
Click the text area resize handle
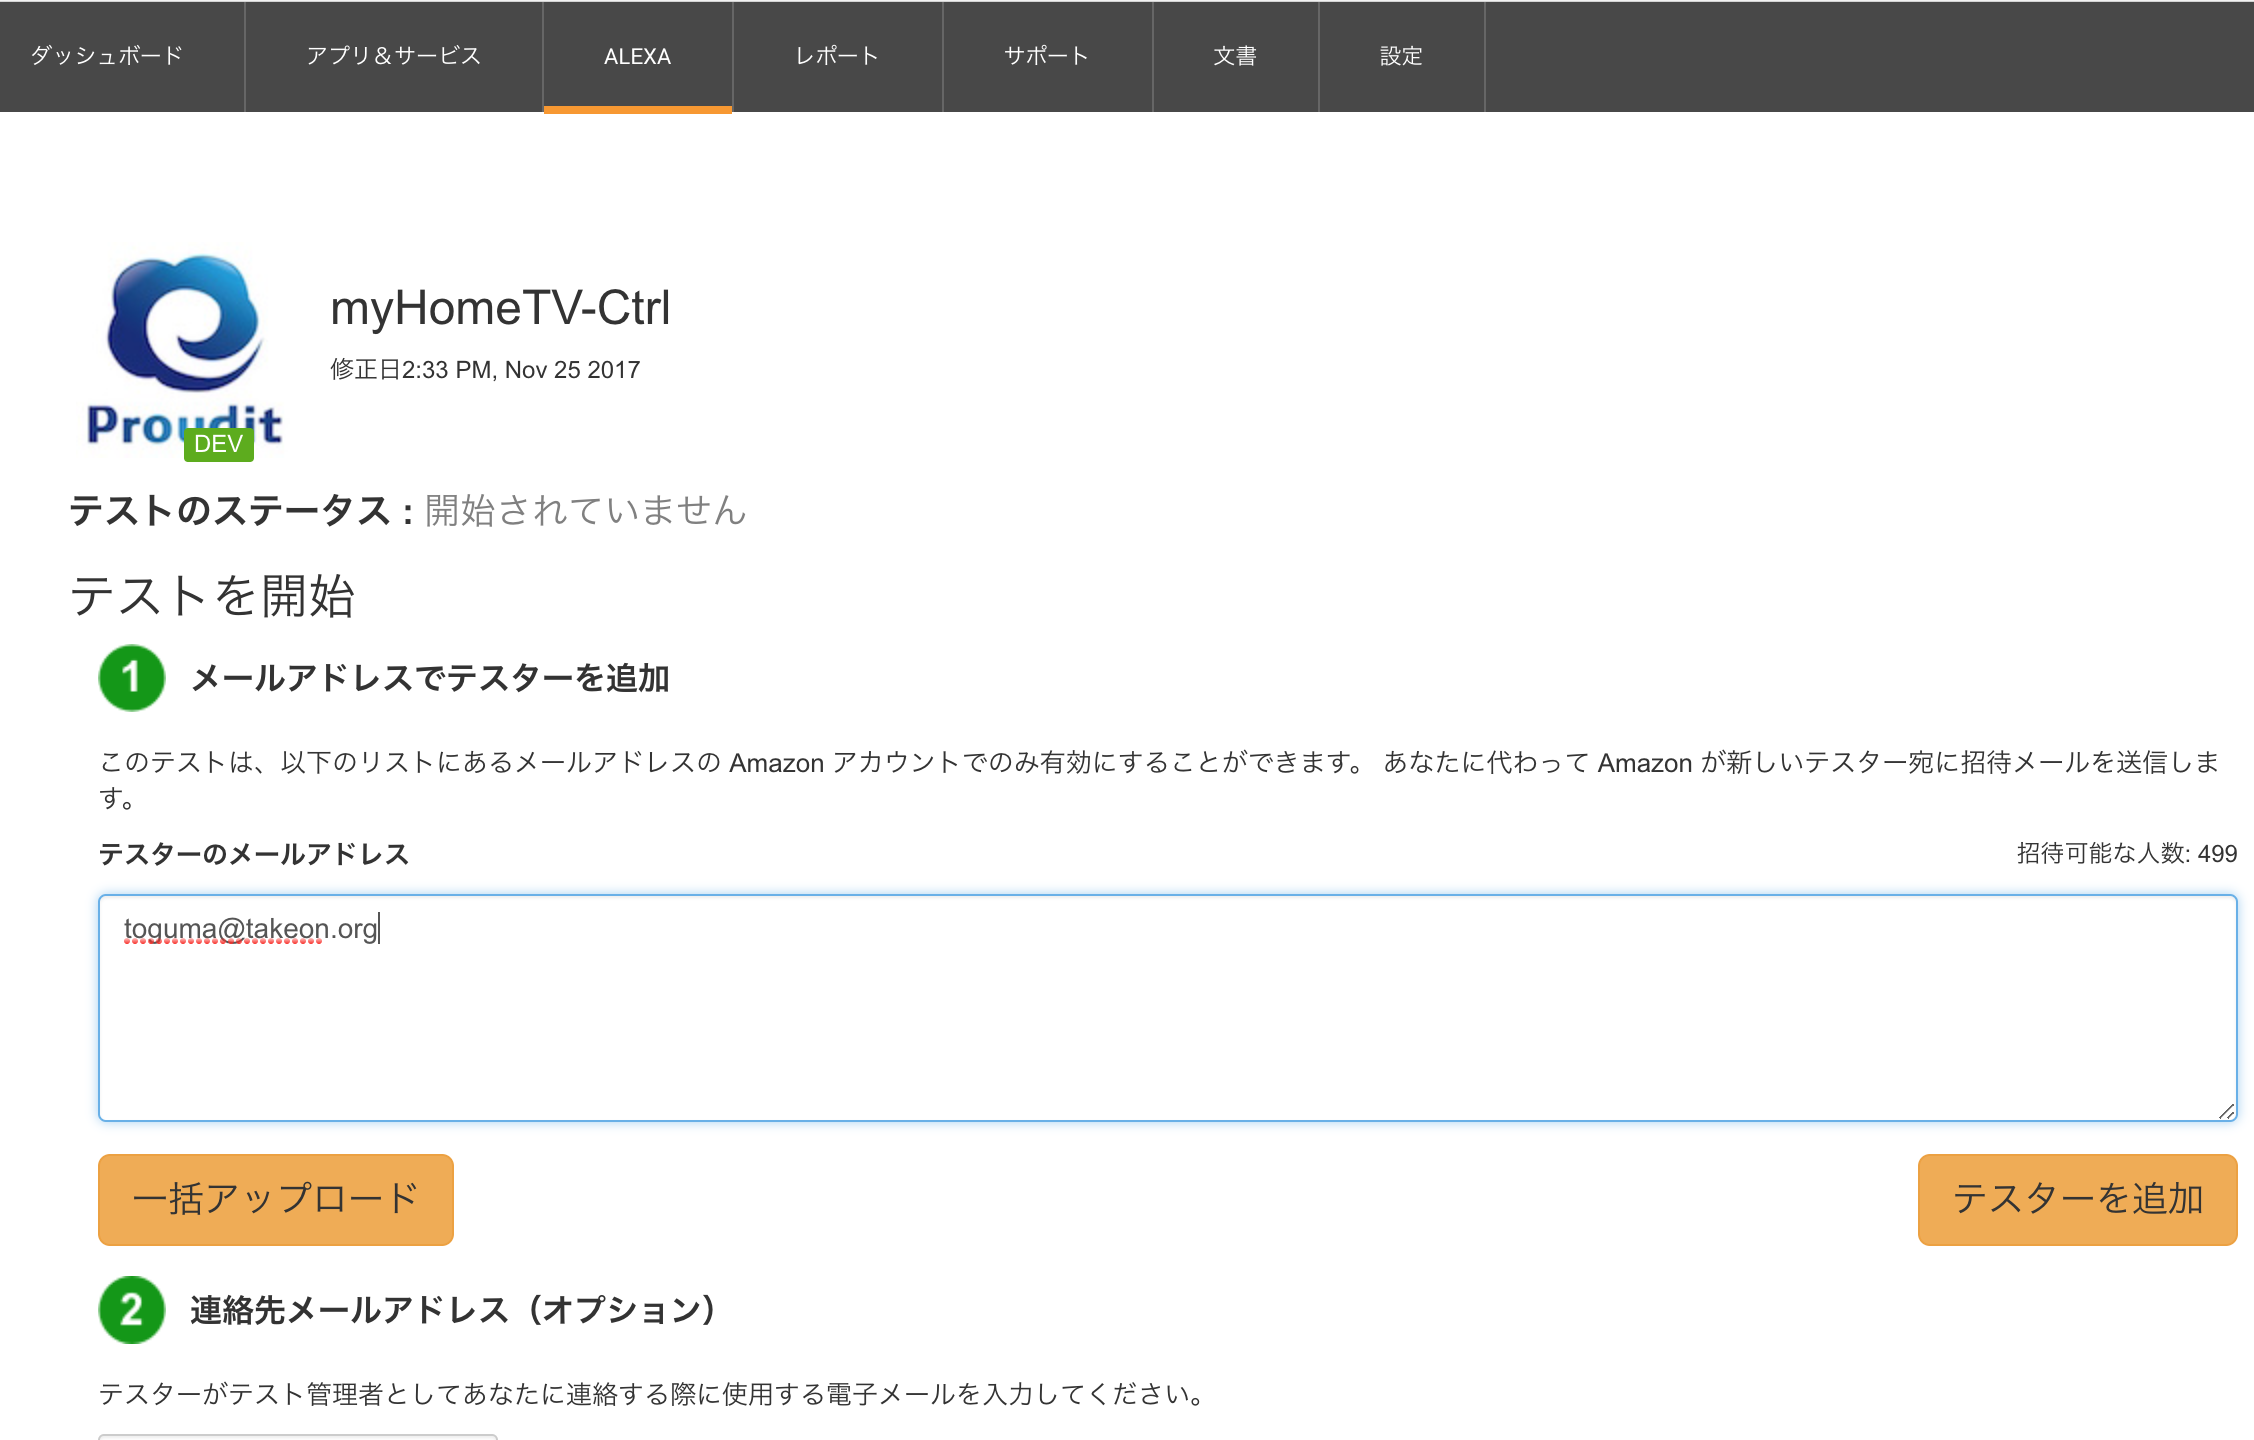pyautogui.click(x=2226, y=1111)
